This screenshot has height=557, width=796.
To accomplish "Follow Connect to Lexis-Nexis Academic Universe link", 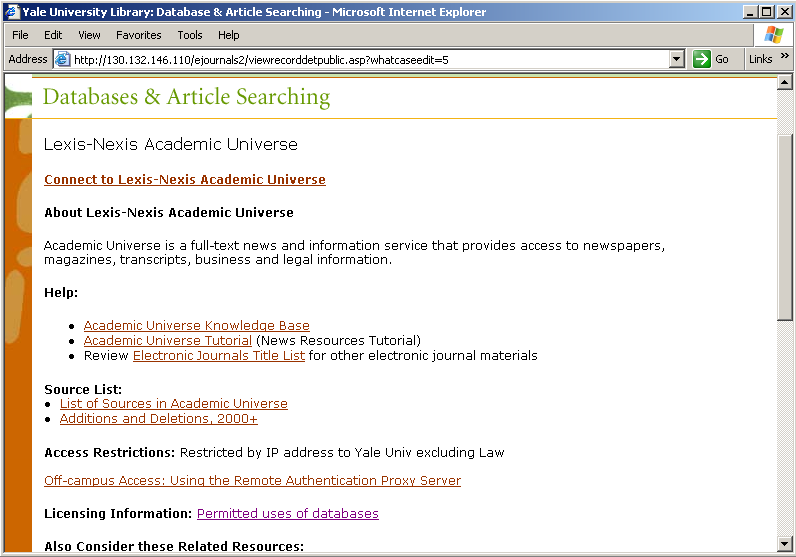I will coord(185,180).
